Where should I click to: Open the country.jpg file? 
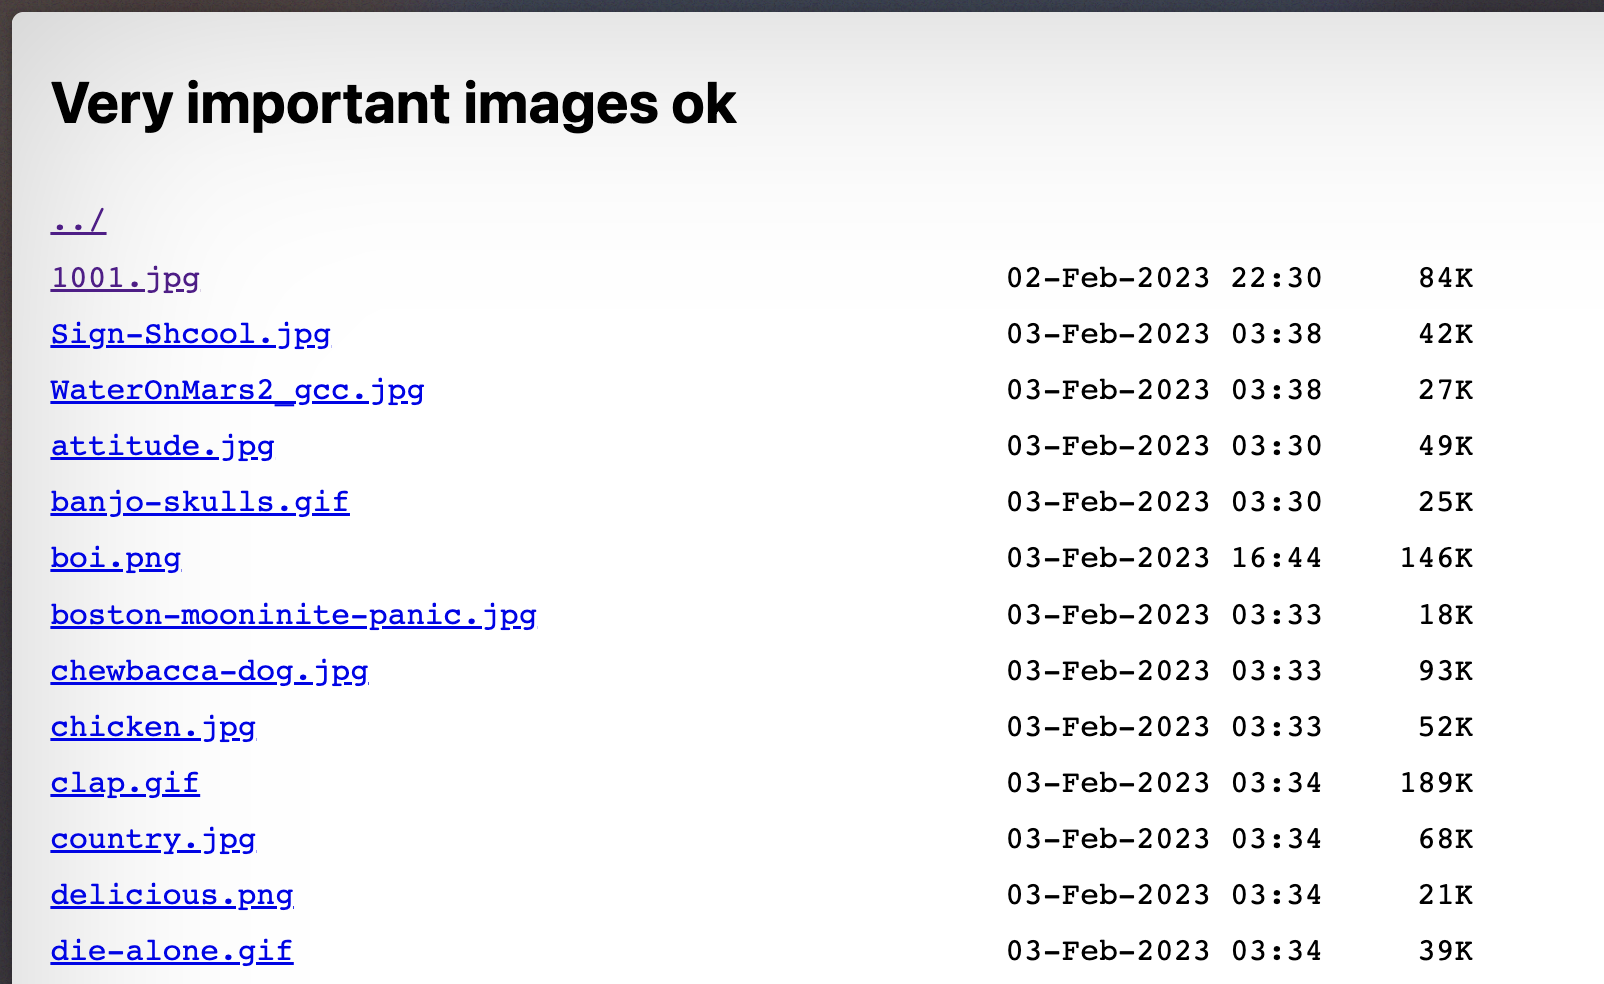(x=153, y=838)
